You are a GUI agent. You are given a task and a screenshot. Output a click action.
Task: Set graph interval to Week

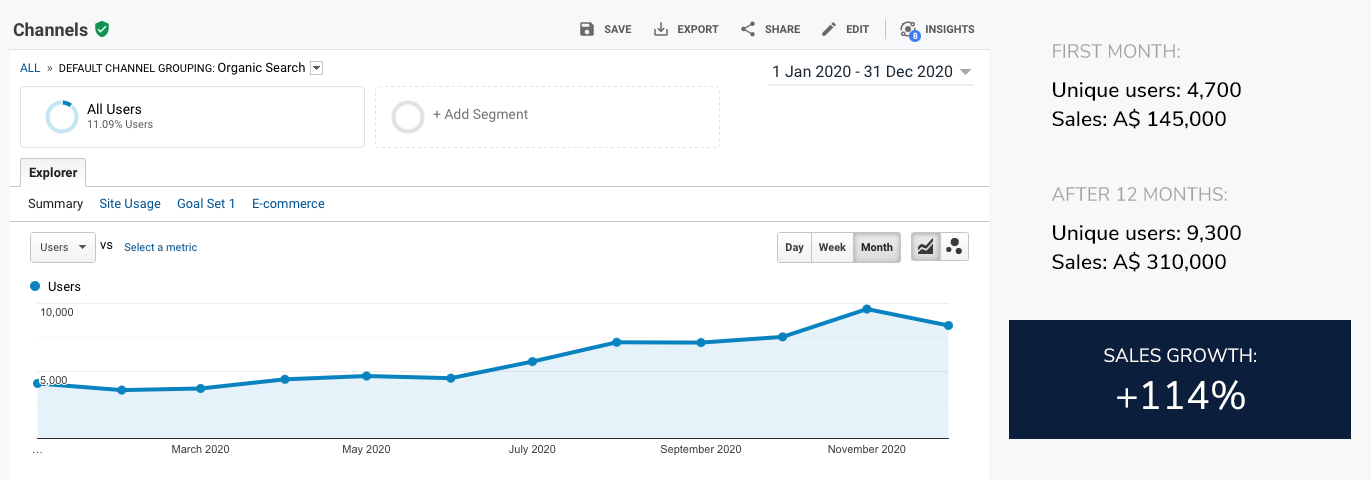(x=832, y=247)
